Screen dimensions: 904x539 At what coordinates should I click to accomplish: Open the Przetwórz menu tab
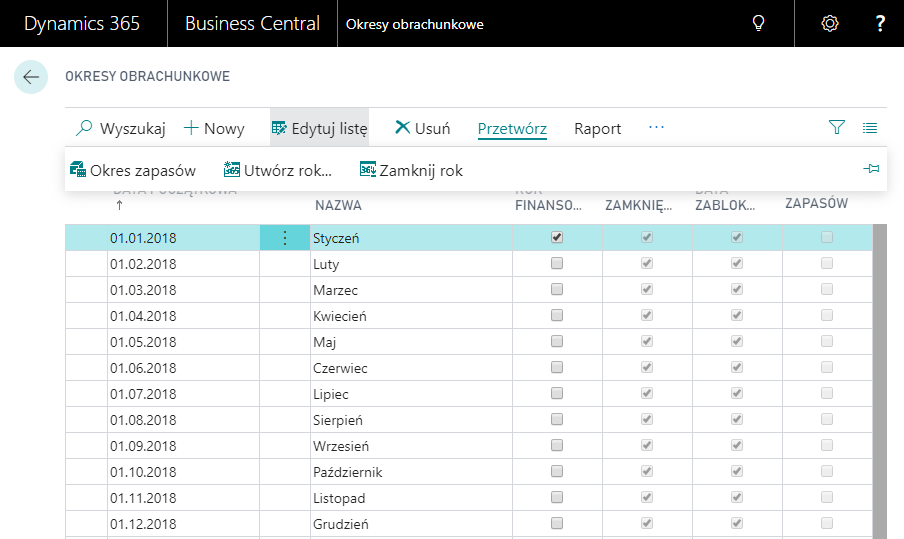(x=512, y=128)
